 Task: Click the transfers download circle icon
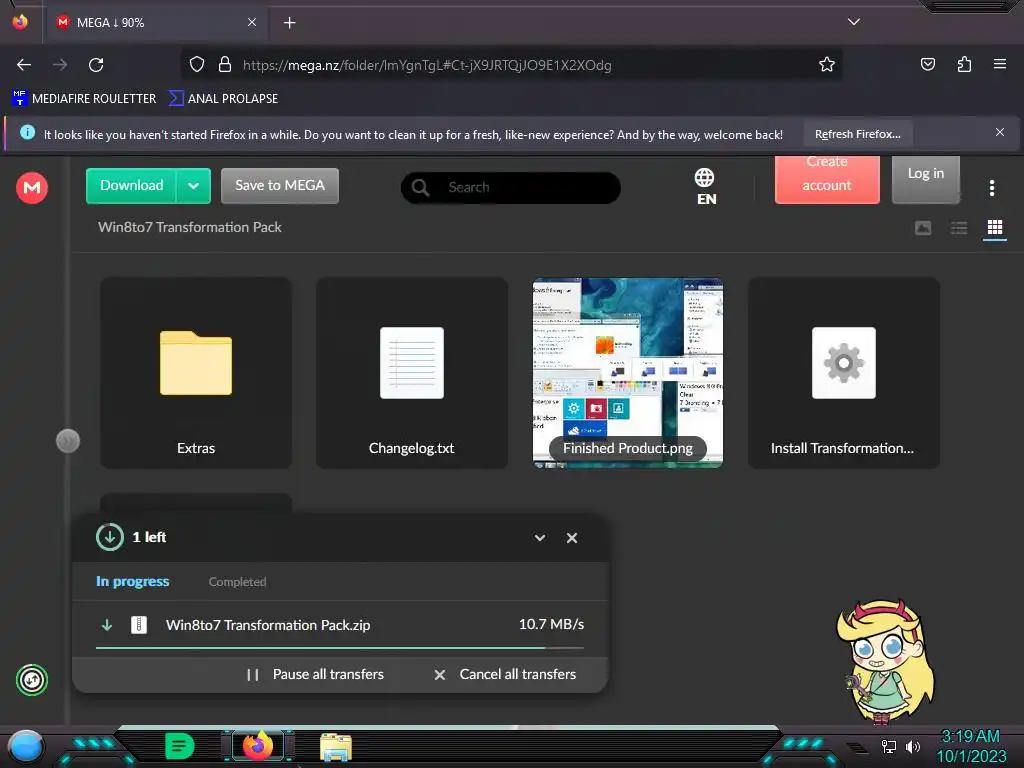click(x=110, y=537)
